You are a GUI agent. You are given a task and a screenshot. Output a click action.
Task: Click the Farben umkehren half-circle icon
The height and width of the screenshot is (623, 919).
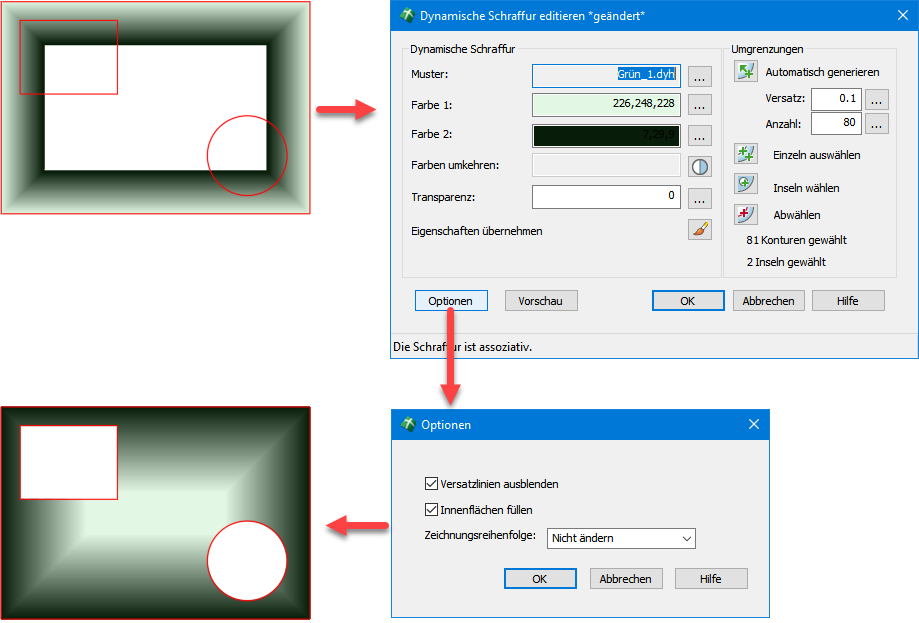tap(700, 166)
